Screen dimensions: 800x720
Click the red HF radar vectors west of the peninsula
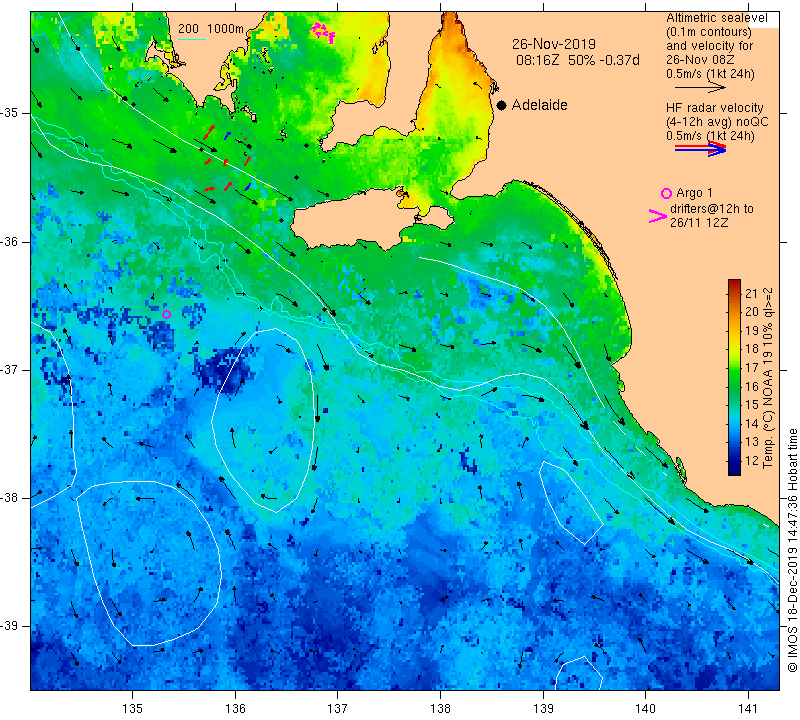pos(226,160)
